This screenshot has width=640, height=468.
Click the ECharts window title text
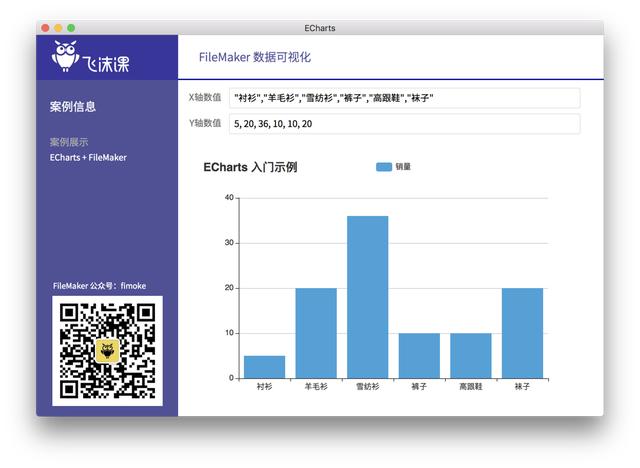point(320,28)
